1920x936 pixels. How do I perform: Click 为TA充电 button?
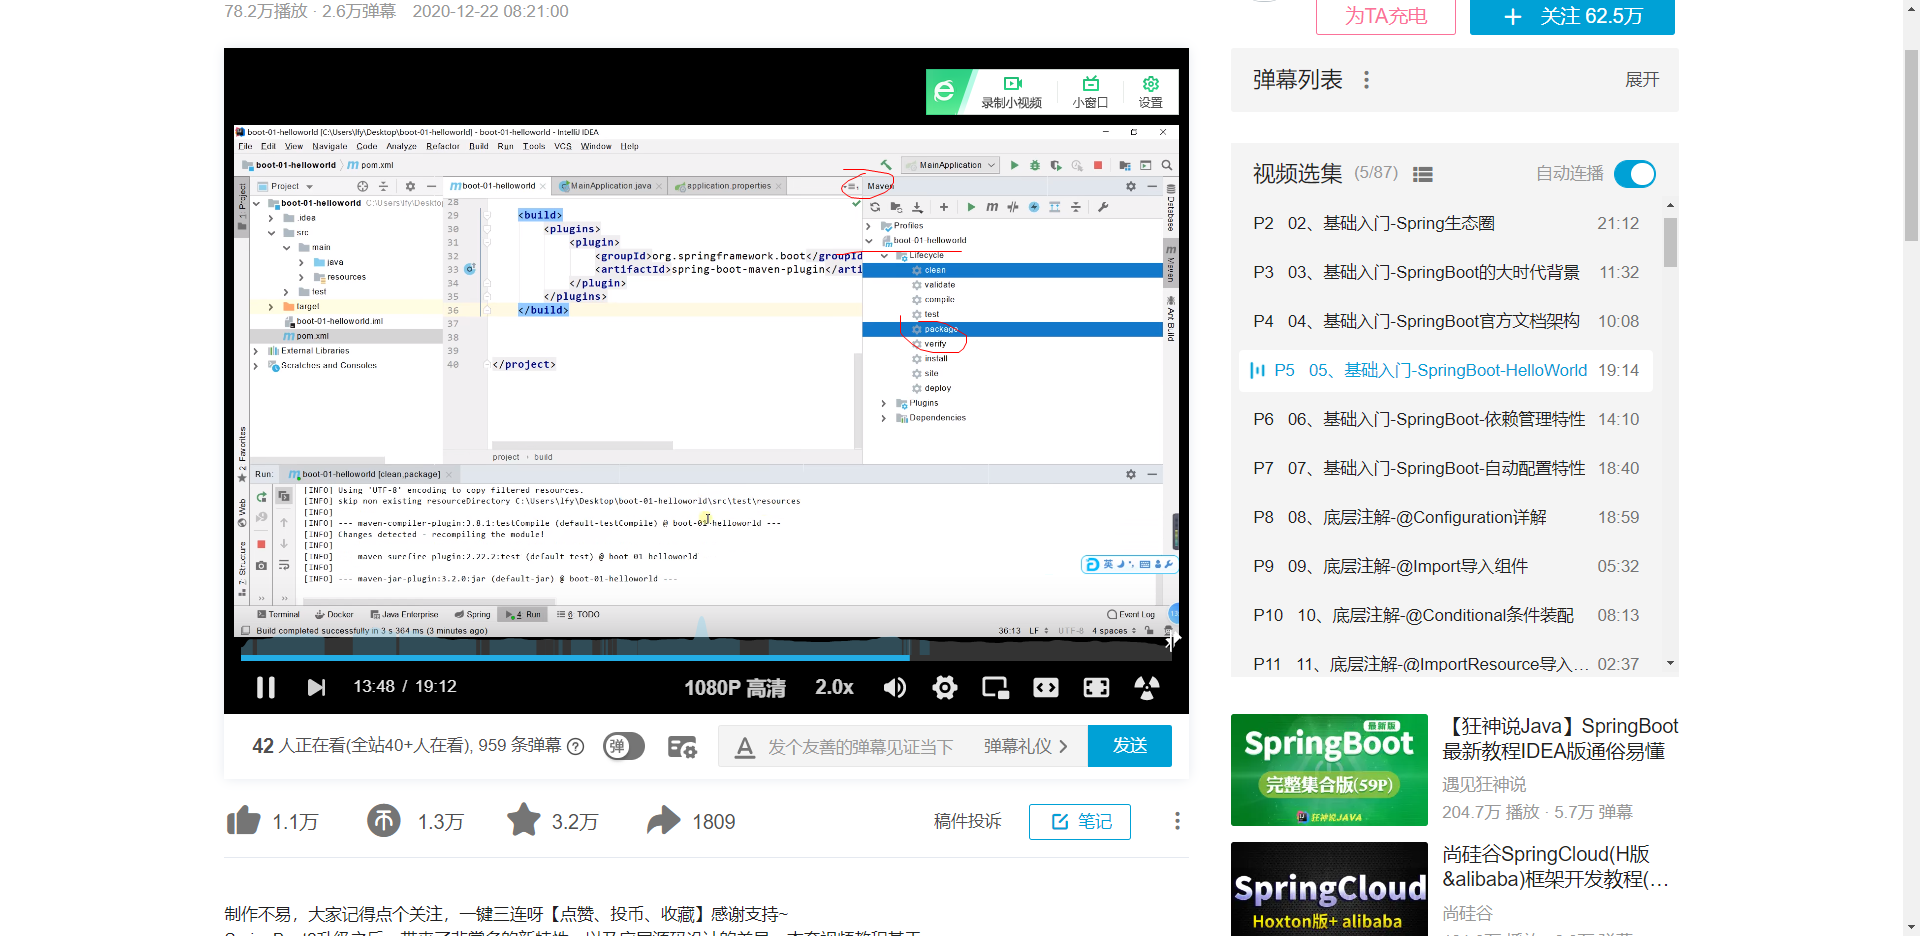pos(1386,16)
